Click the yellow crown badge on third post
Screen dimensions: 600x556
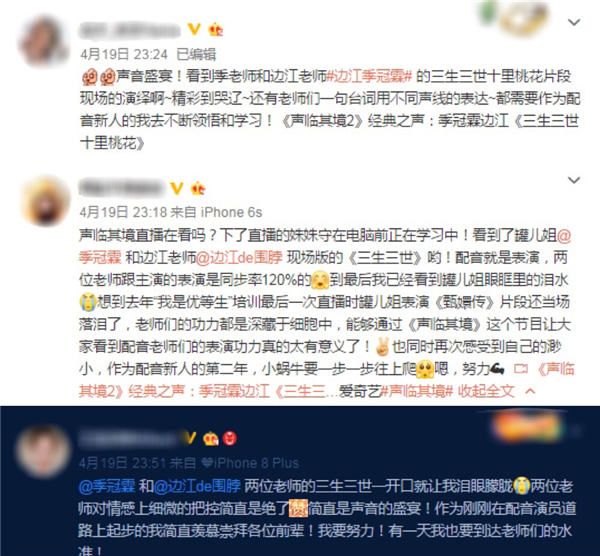(210, 438)
